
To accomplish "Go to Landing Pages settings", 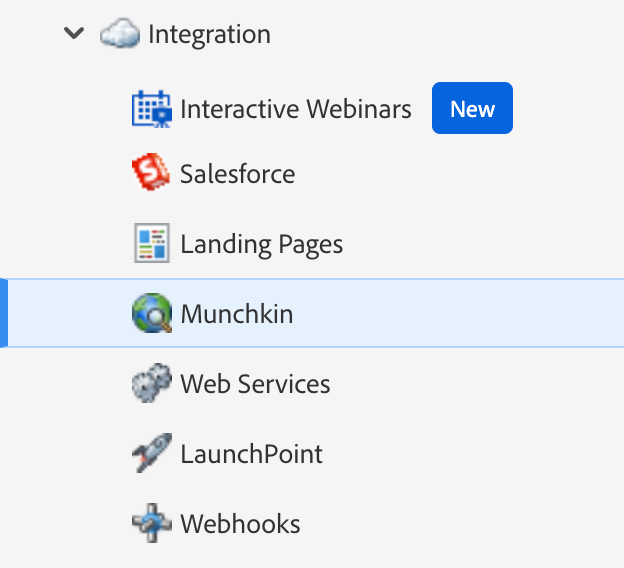I will [261, 244].
